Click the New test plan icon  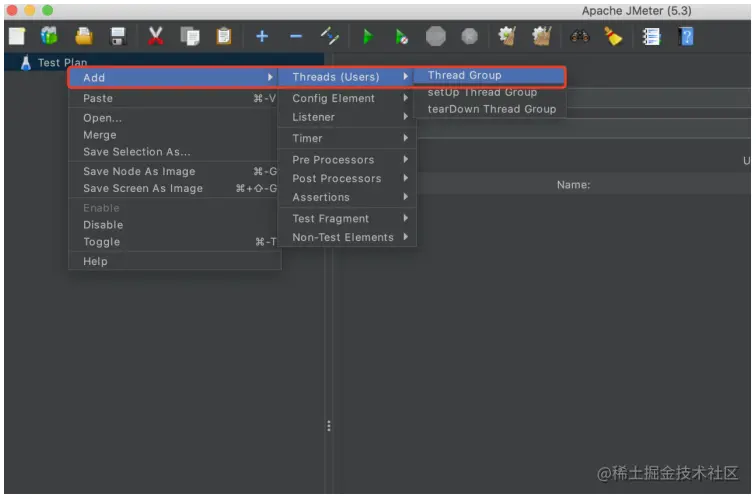(17, 36)
